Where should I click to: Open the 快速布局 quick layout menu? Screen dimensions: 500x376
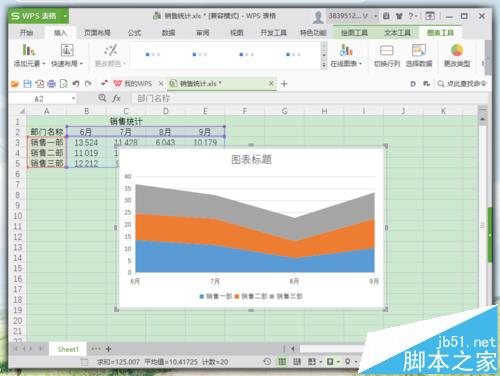tap(67, 56)
